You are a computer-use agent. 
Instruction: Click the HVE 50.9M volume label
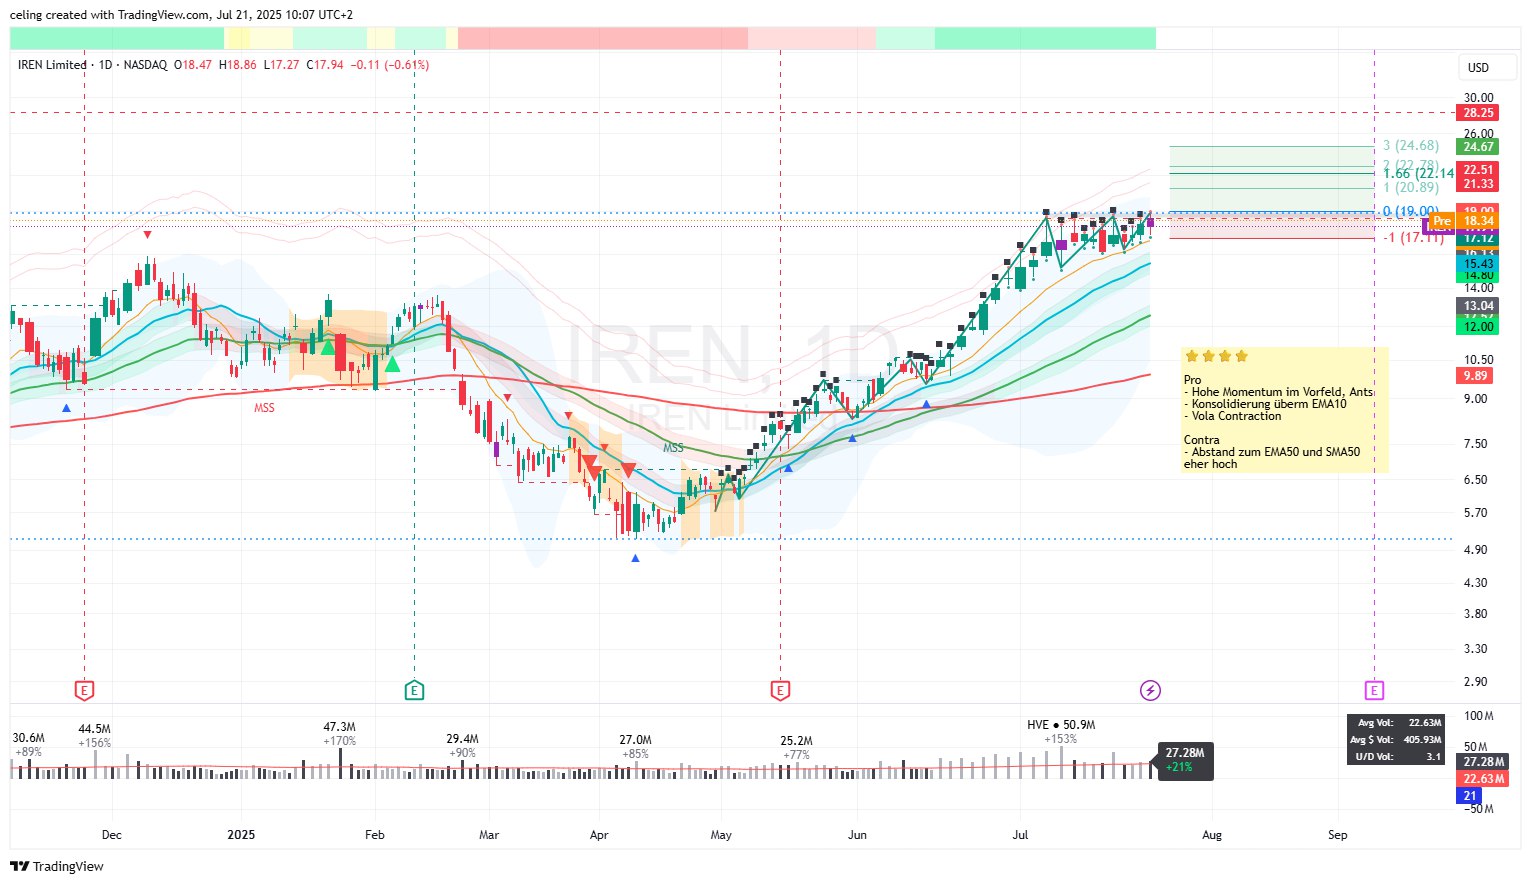pos(1060,725)
